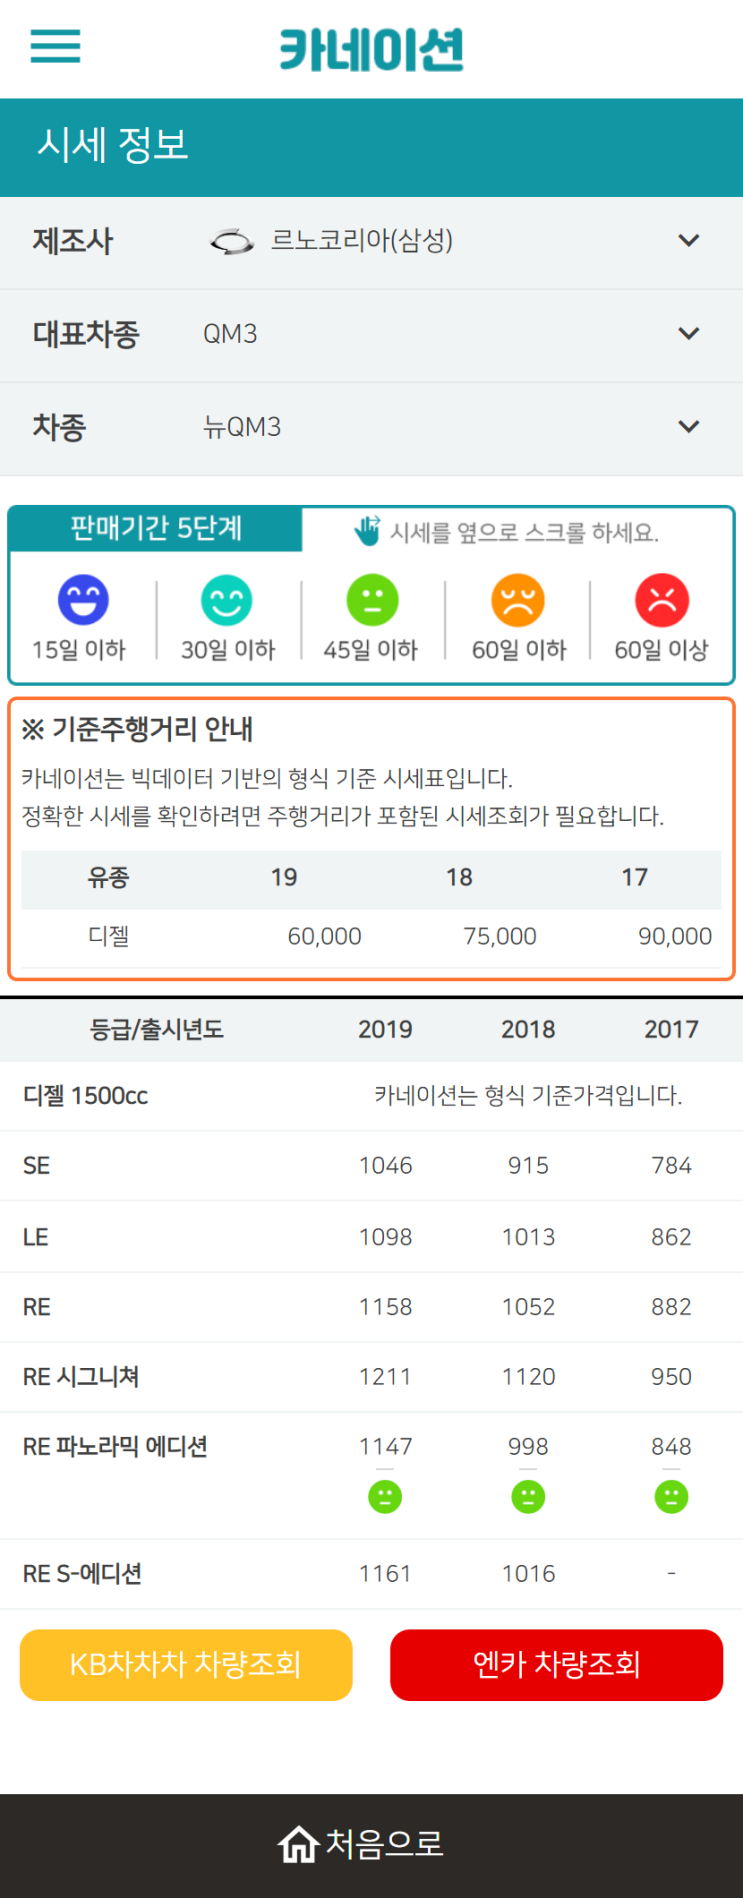
Task: Tap the SE trim row label
Action: pos(37,1166)
